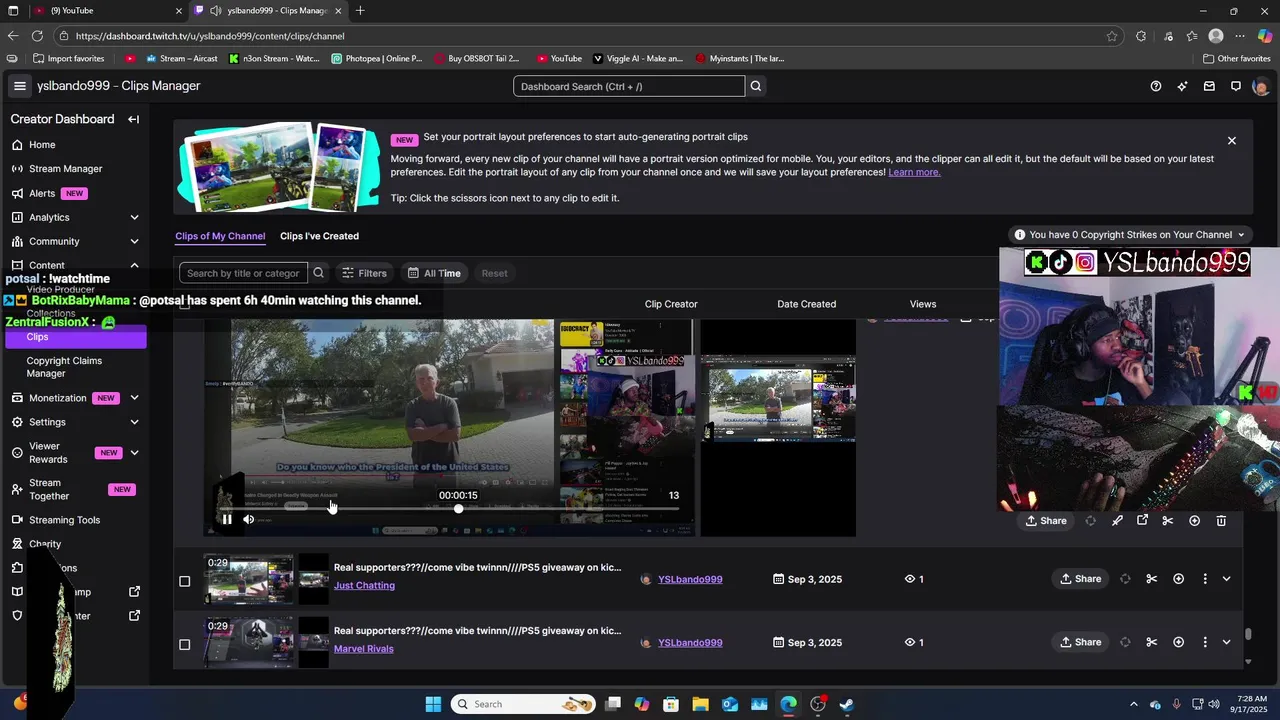Image resolution: width=1280 pixels, height=720 pixels.
Task: Click the clip title search magnifier icon
Action: pyautogui.click(x=318, y=273)
